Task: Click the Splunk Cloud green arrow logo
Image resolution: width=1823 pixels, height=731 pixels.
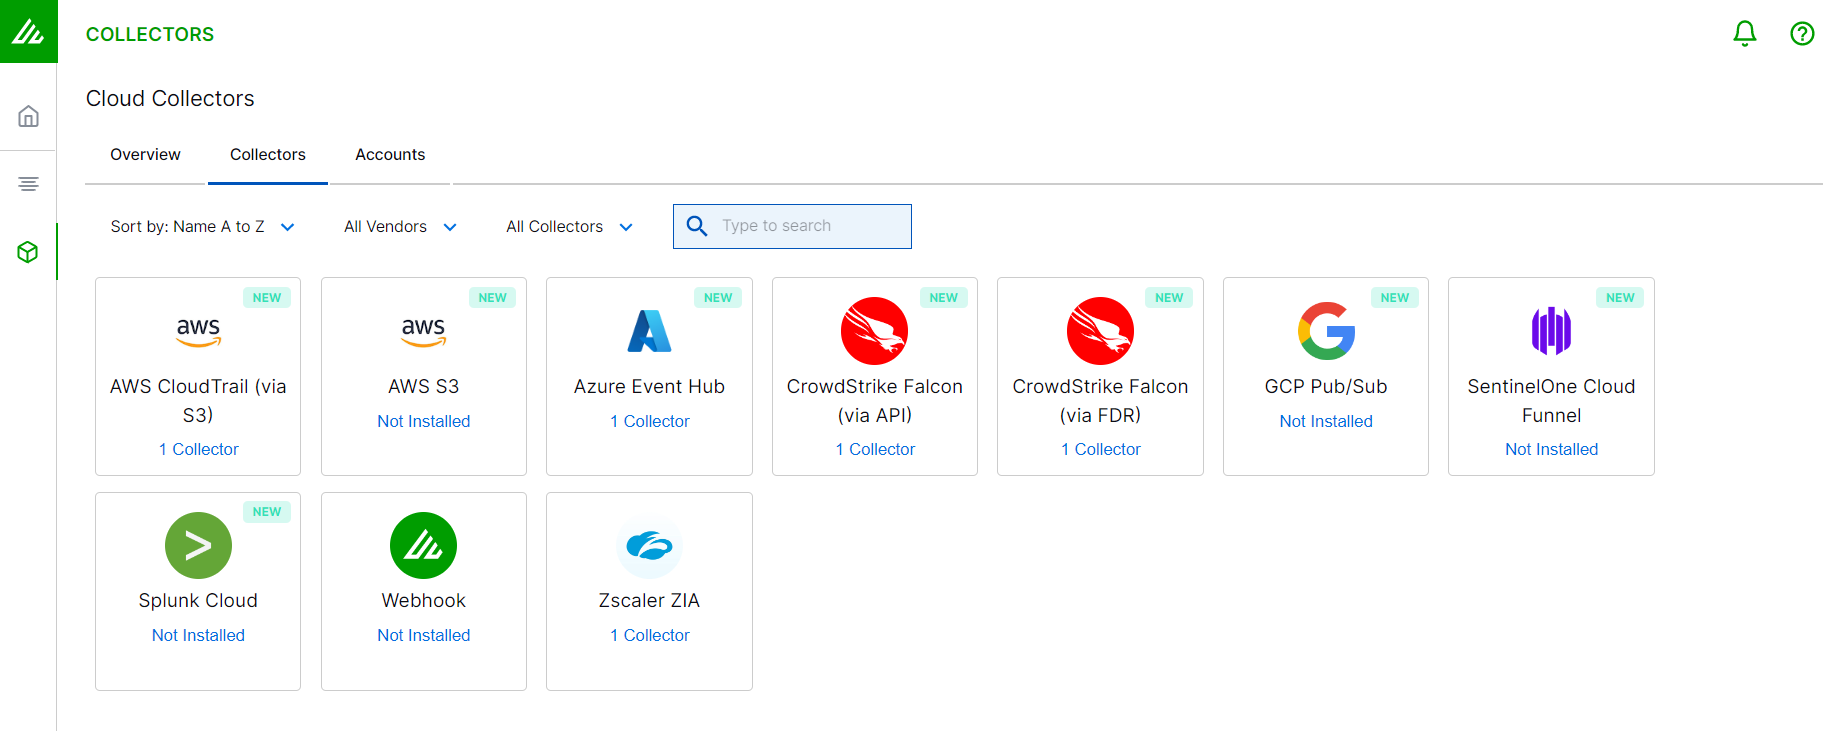Action: (198, 545)
